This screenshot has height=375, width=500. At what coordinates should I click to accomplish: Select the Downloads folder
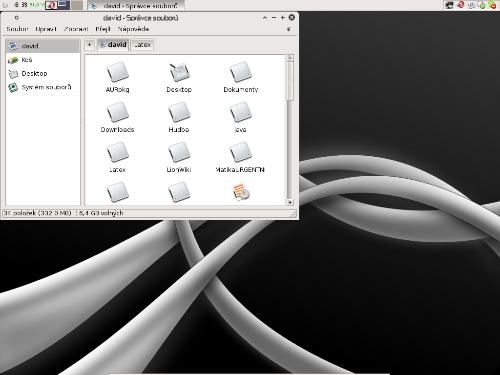(x=117, y=117)
